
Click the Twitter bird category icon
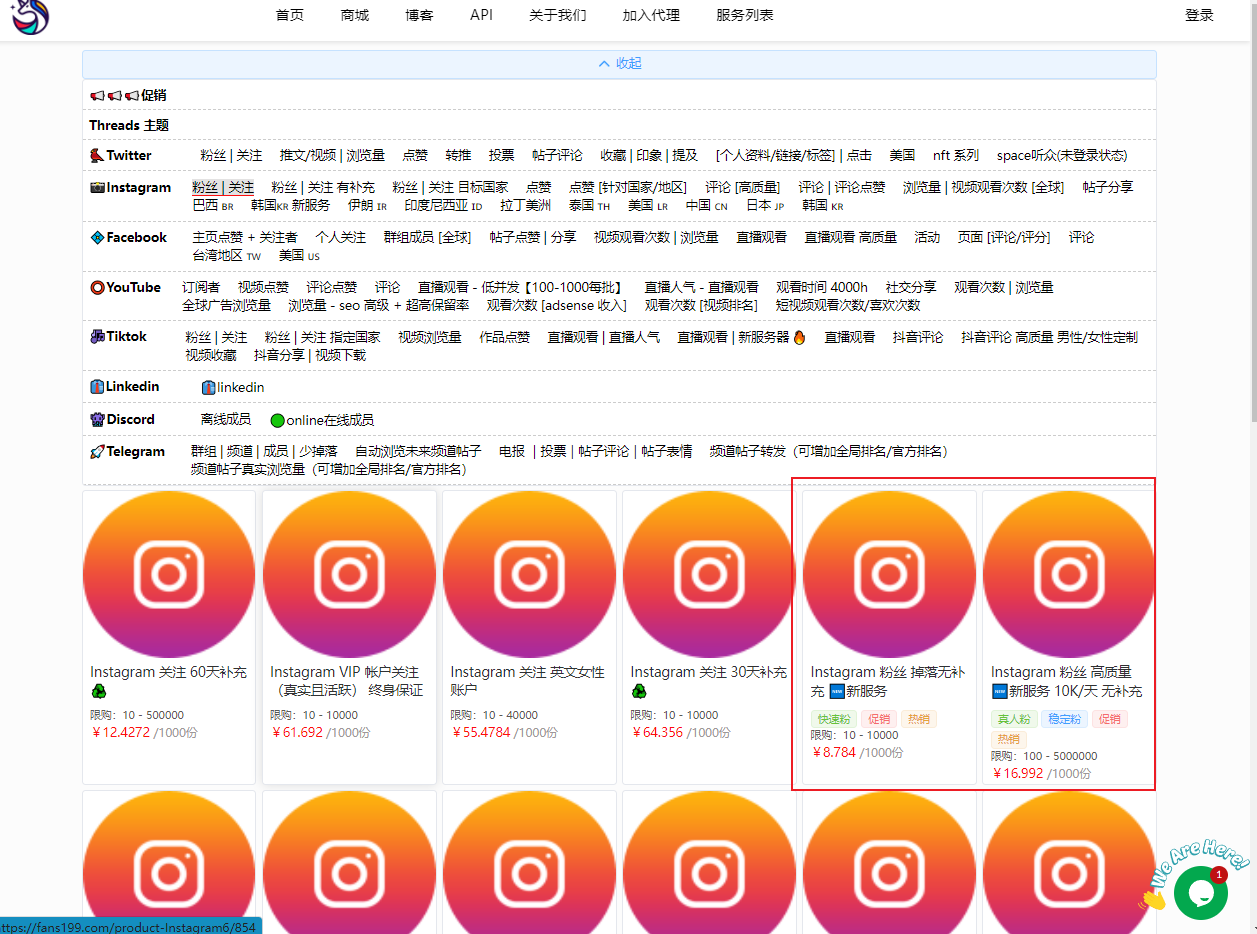97,156
